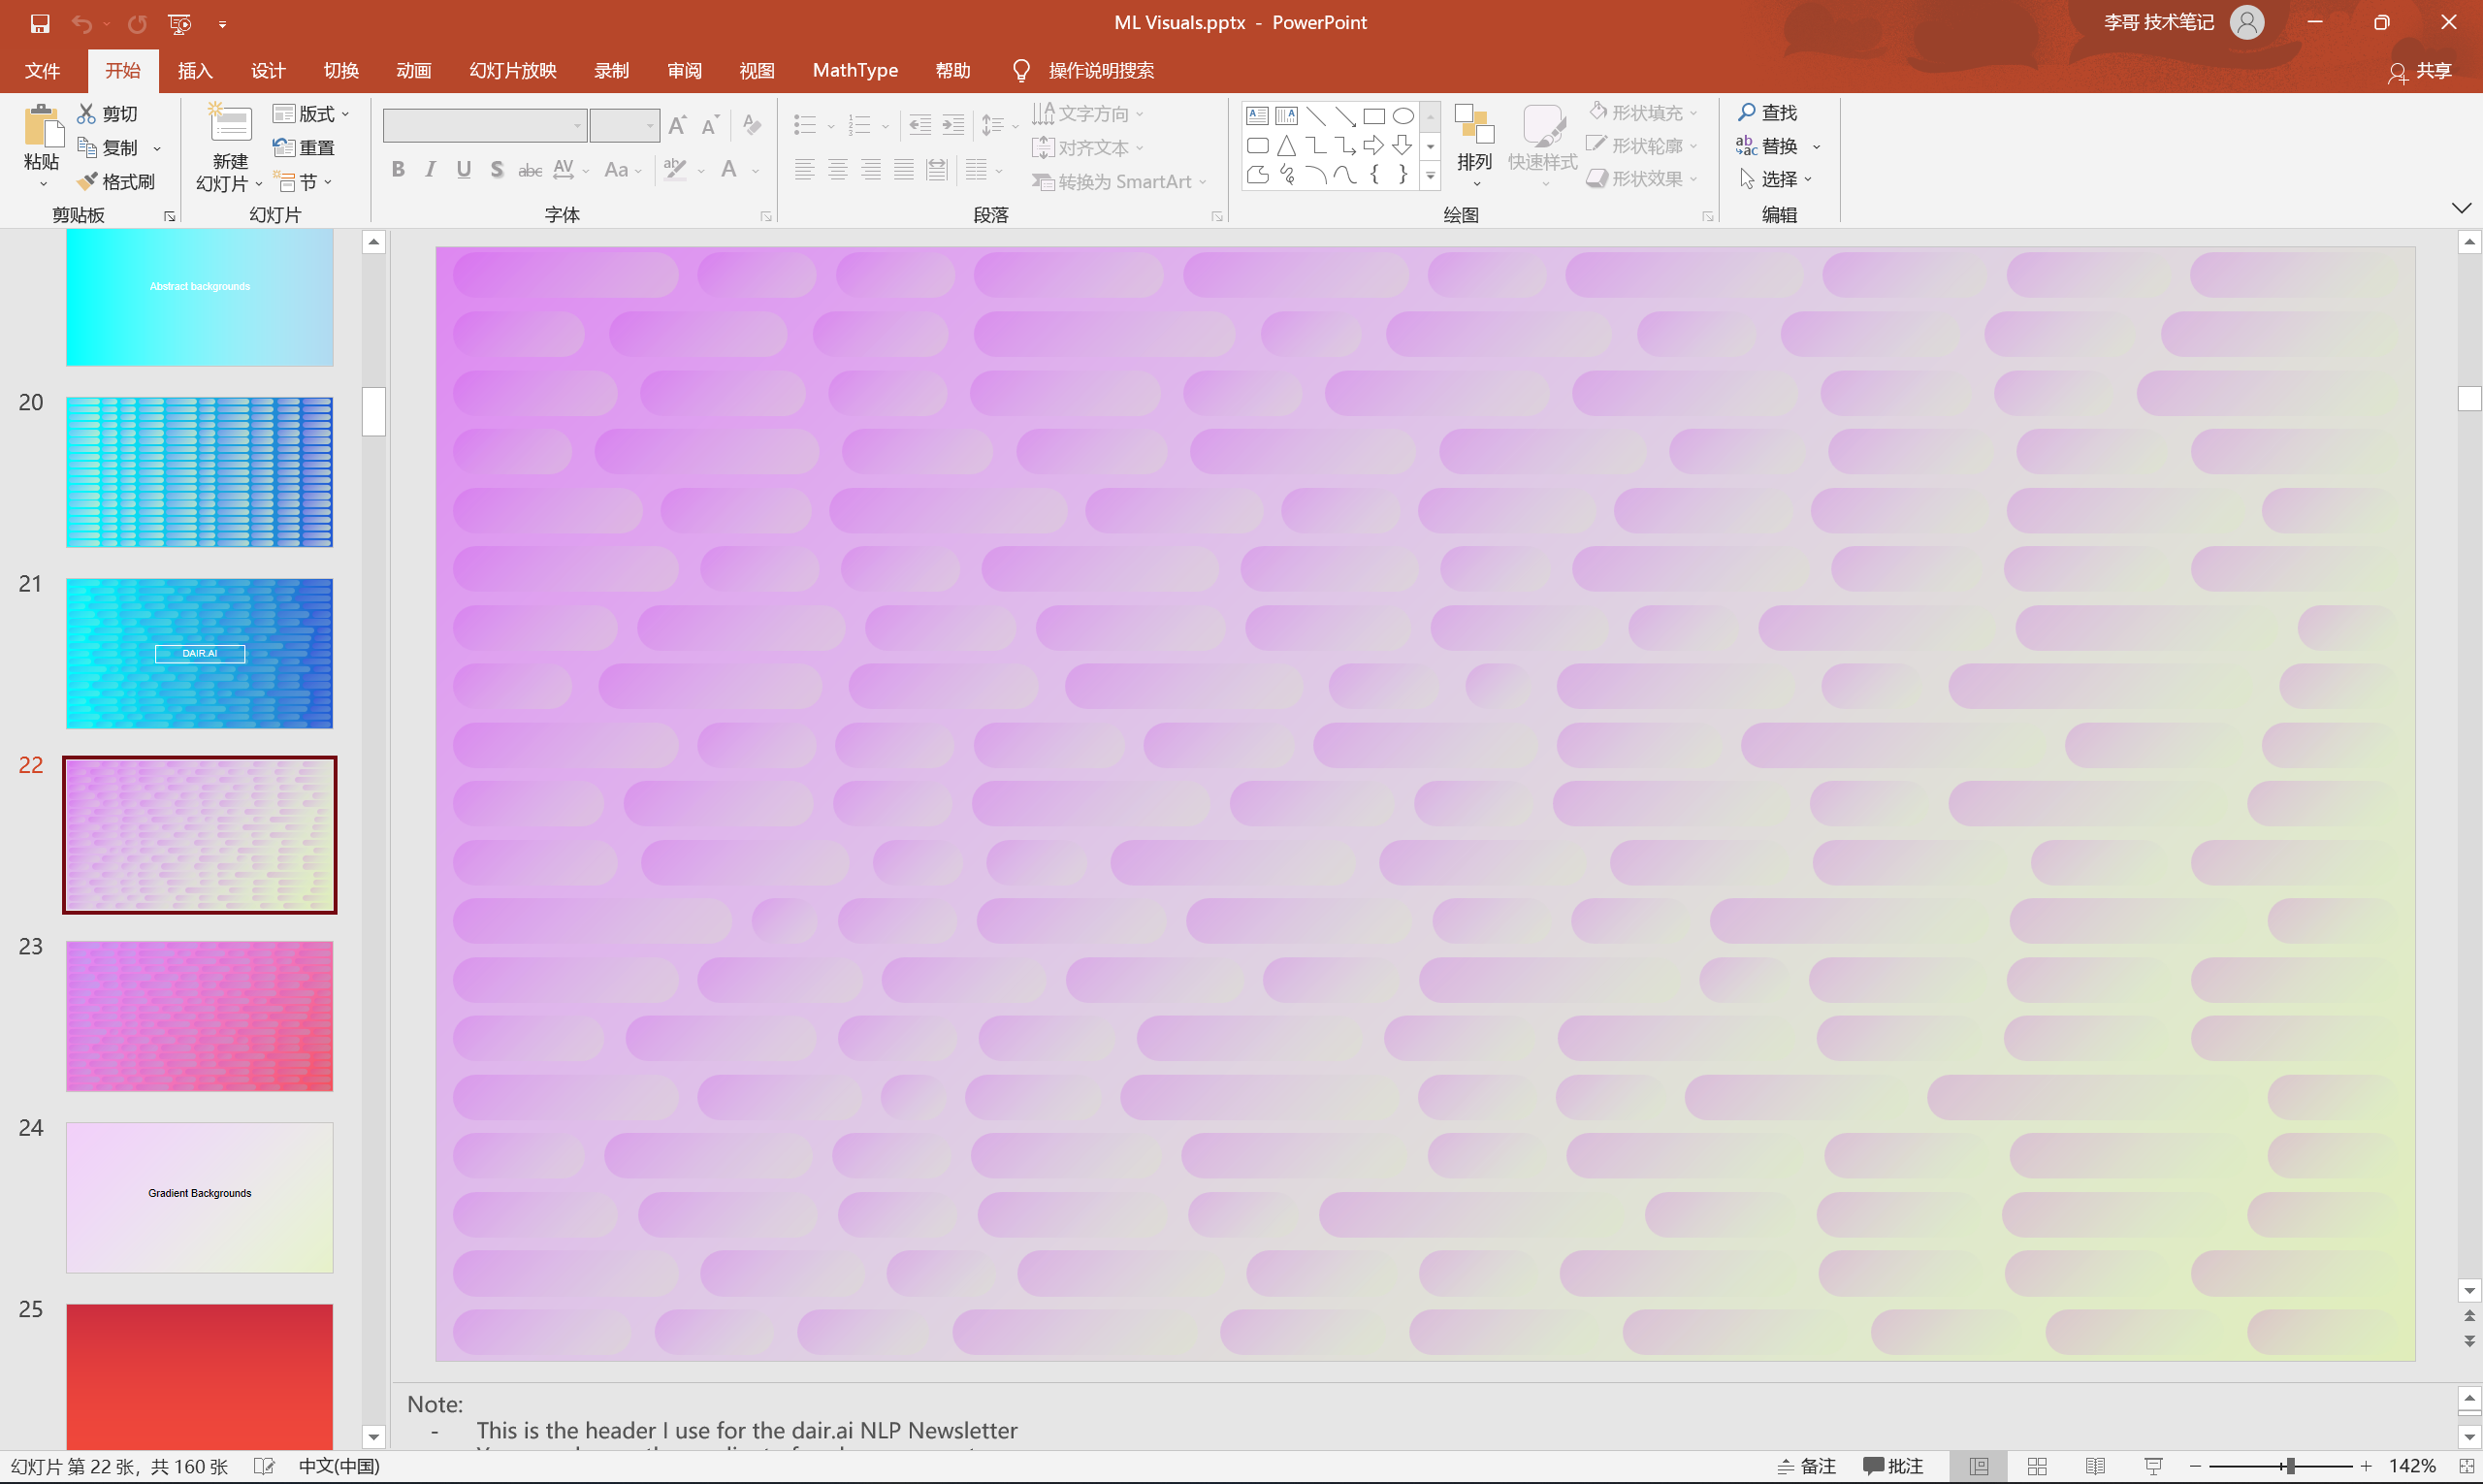Switch to the 插入 Insert tab
Image resolution: width=2483 pixels, height=1484 pixels.
(195, 71)
